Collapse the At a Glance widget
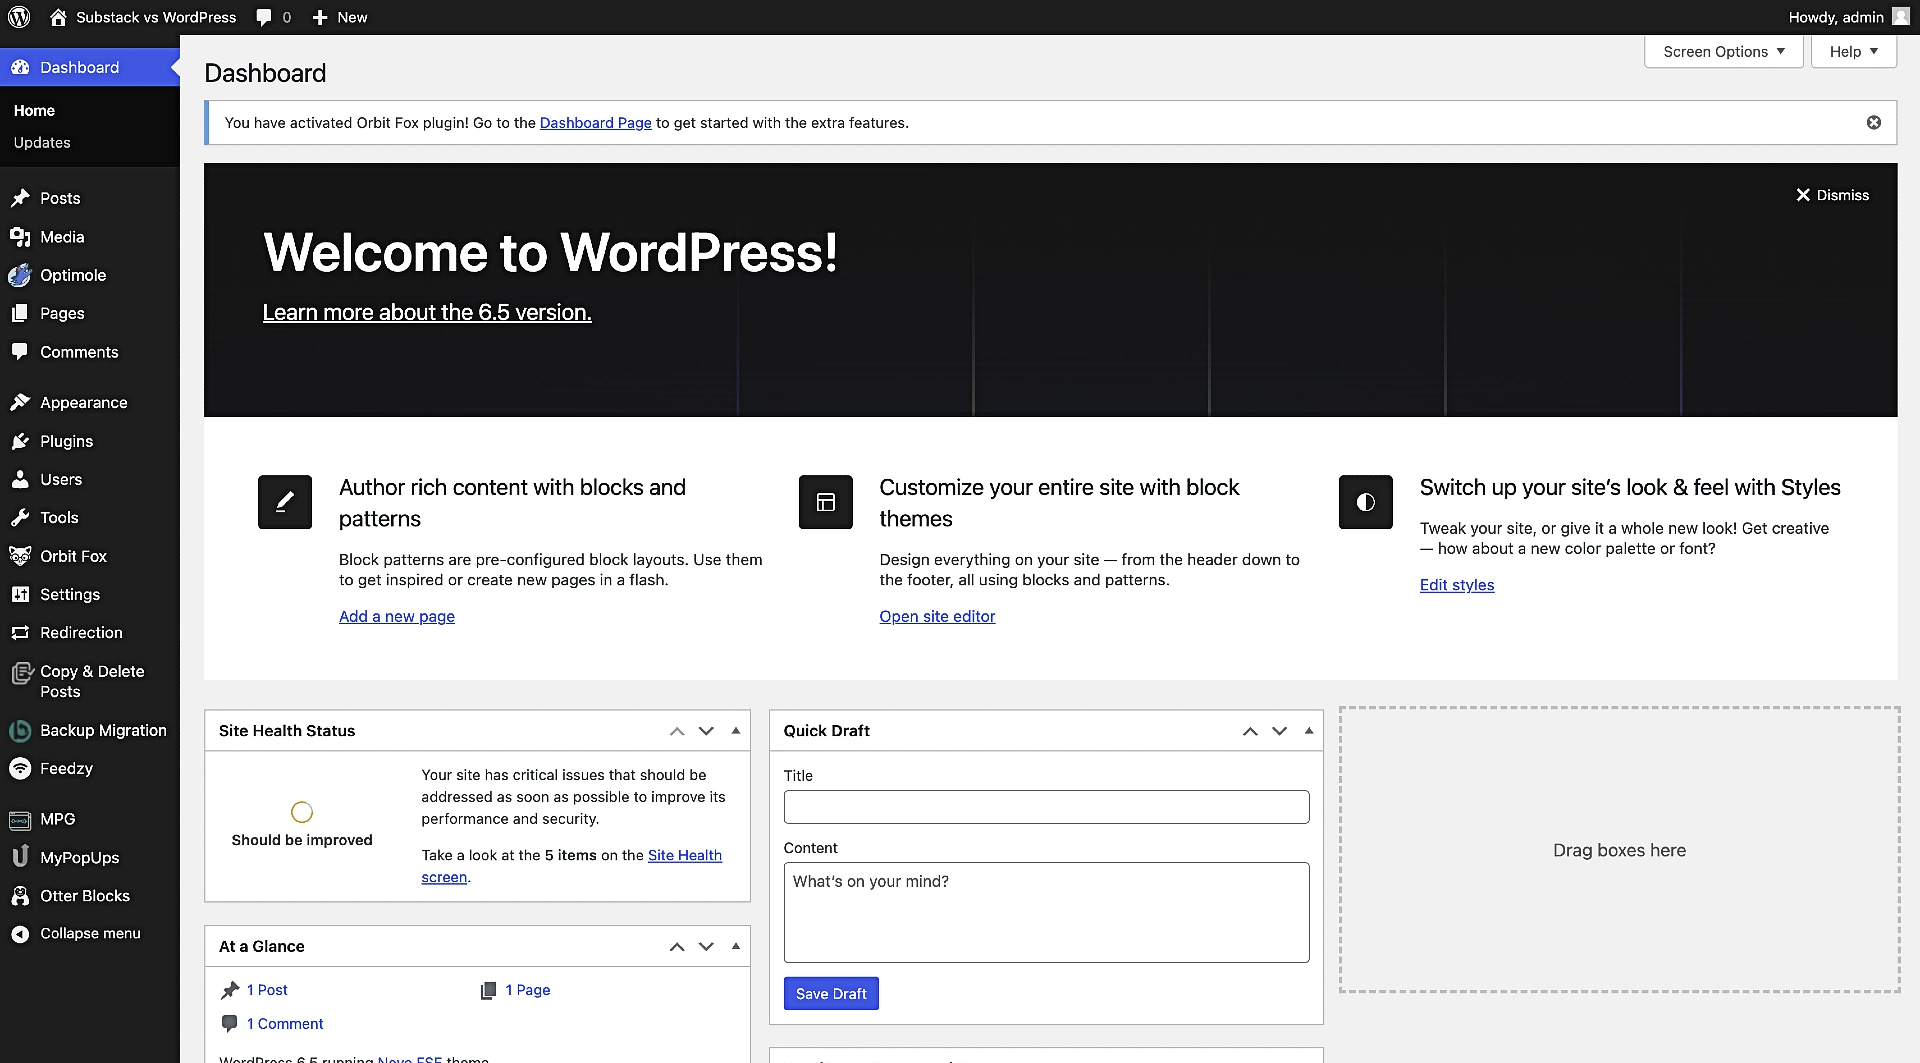 [x=735, y=946]
